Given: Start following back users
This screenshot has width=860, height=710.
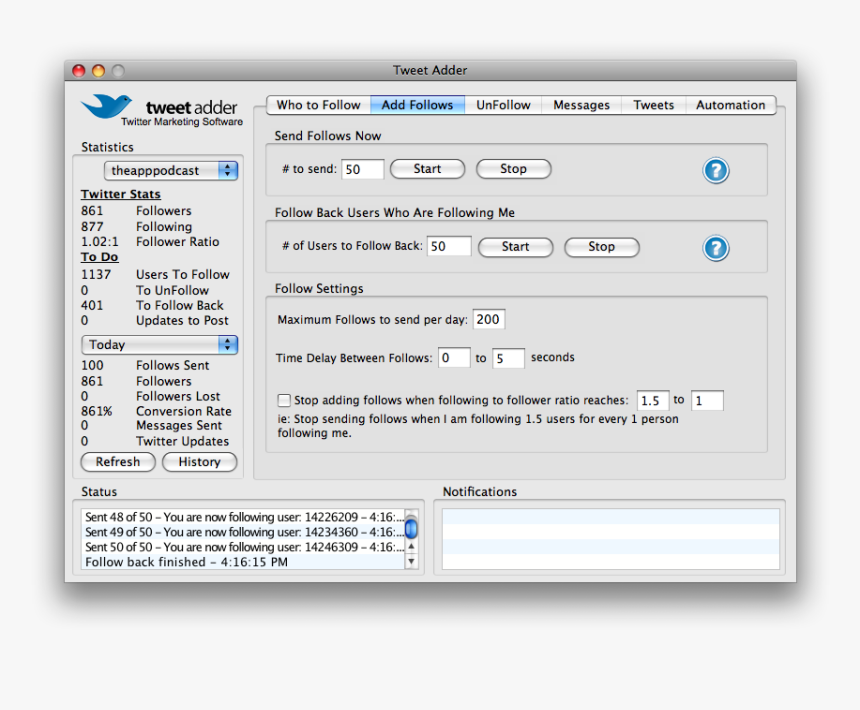Looking at the screenshot, I should 516,247.
